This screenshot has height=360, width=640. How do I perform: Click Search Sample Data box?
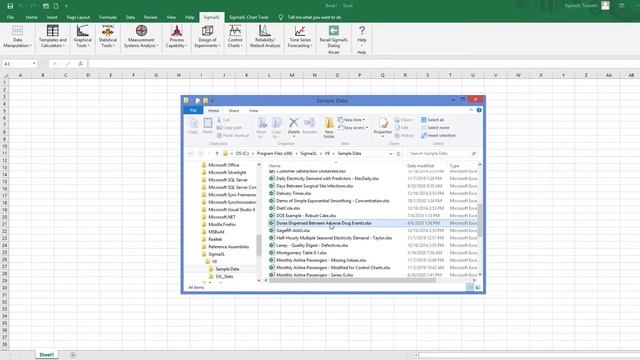[x=442, y=153]
